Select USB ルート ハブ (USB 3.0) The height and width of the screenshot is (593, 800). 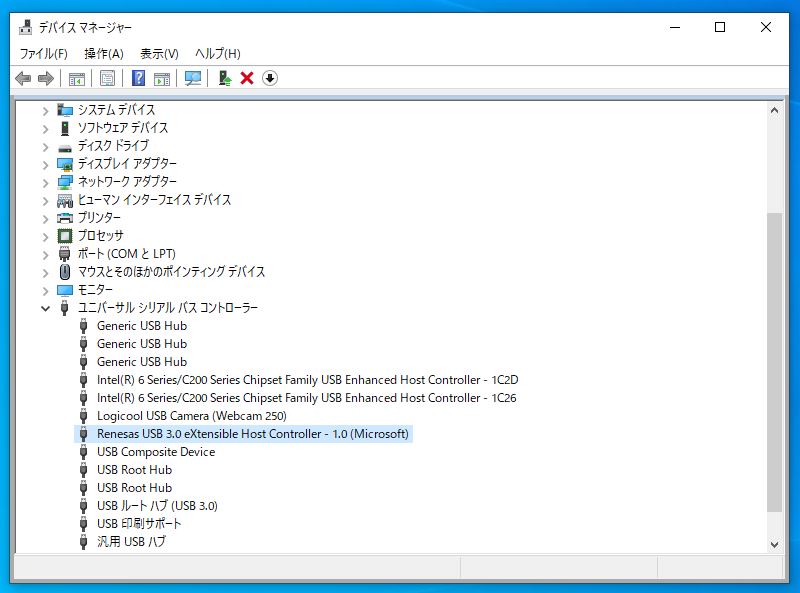point(157,506)
